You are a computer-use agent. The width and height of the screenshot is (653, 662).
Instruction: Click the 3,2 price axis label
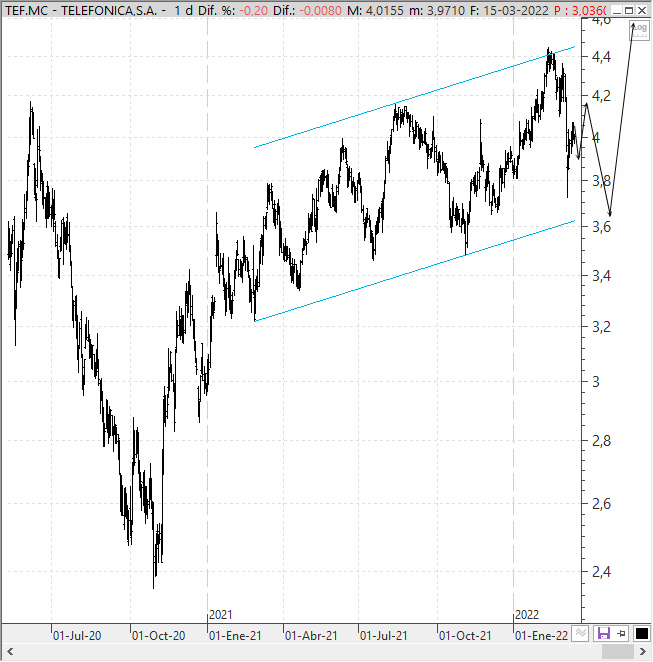[602, 326]
